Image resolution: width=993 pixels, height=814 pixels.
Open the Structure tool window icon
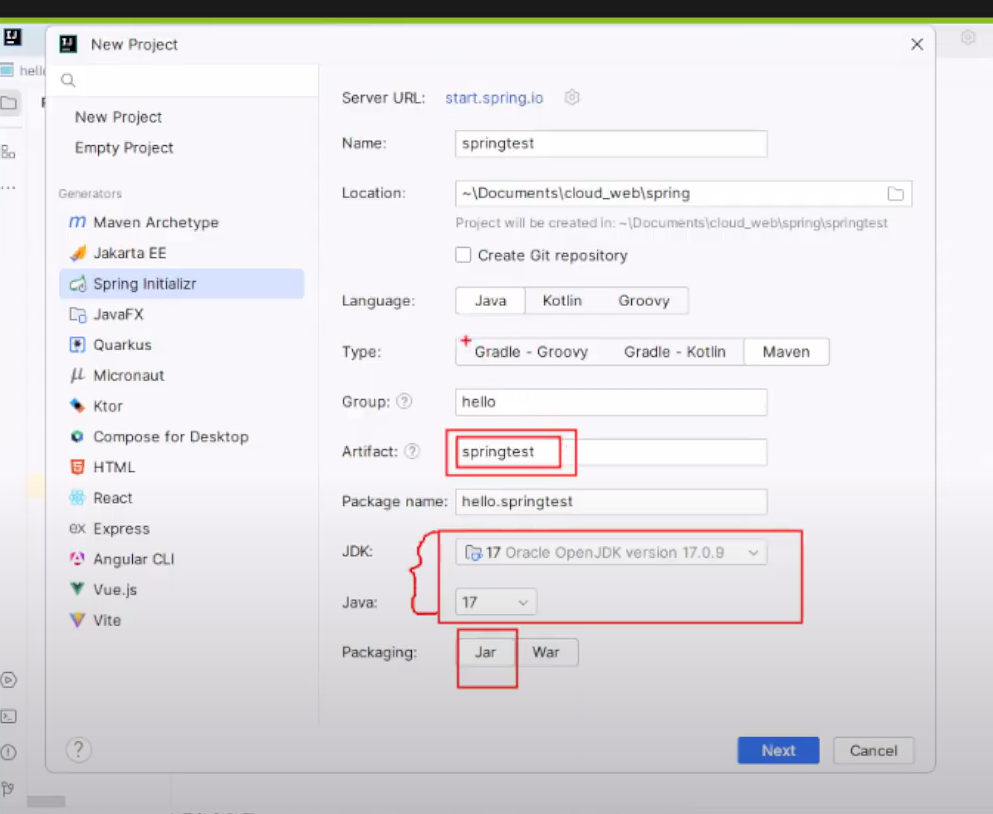8,152
